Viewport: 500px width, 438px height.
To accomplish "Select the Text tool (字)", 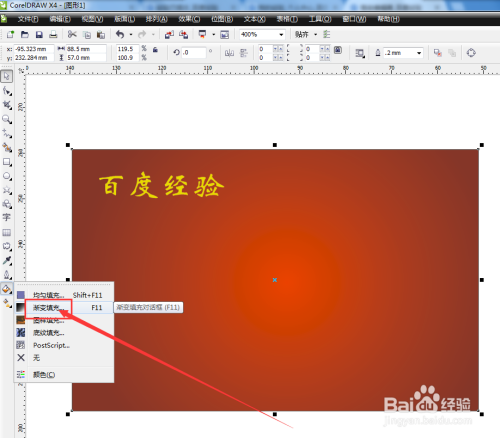I will (7, 217).
